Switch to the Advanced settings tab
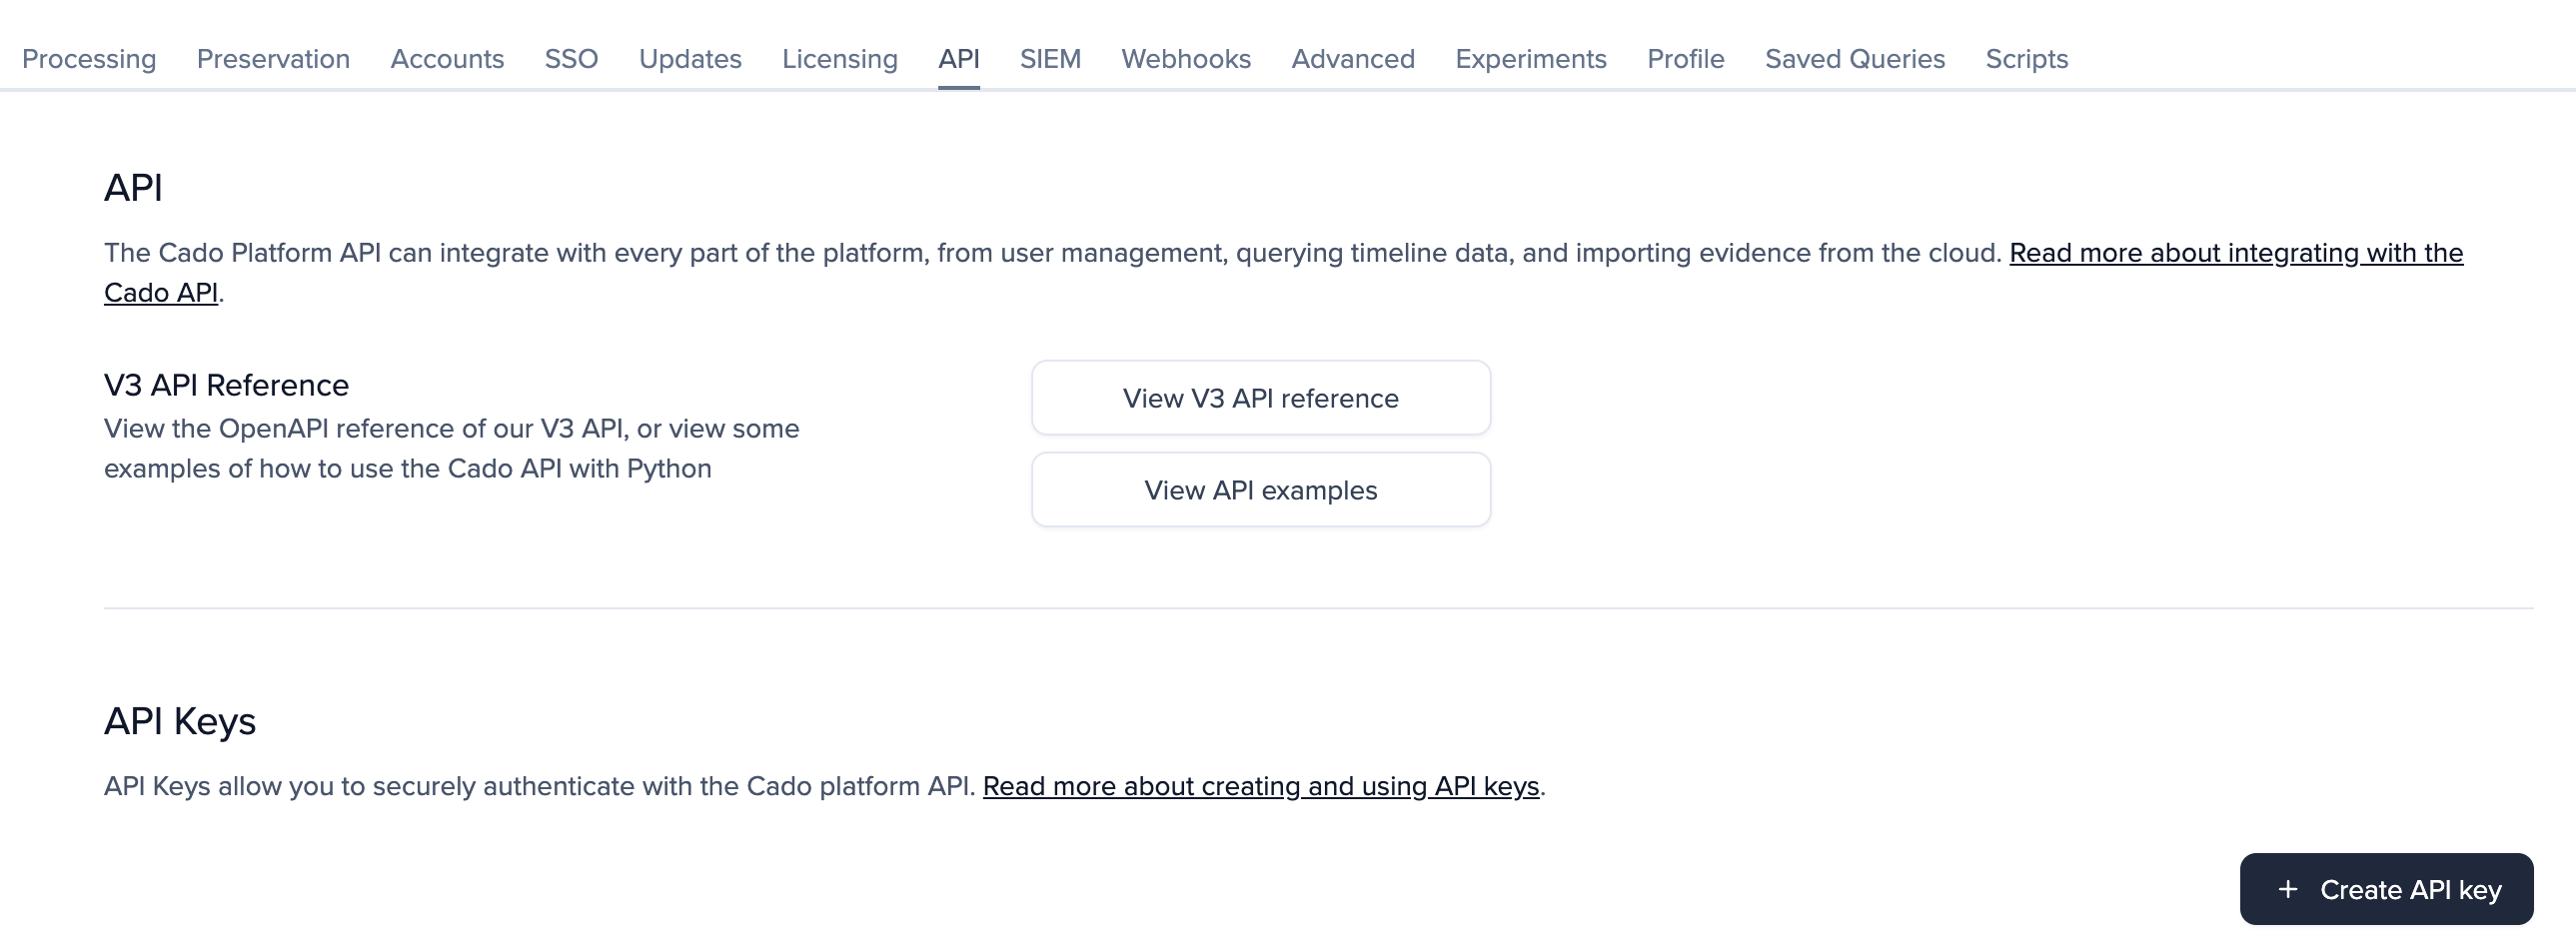 (1353, 59)
